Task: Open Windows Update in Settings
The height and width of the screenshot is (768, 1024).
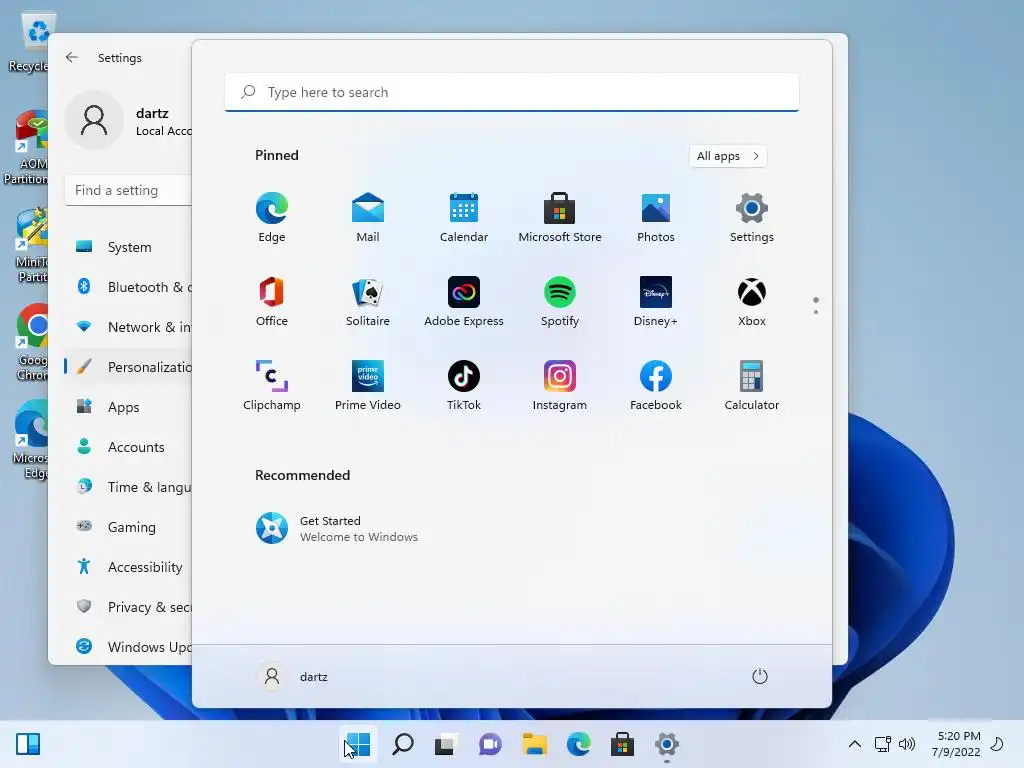Action: 129,647
